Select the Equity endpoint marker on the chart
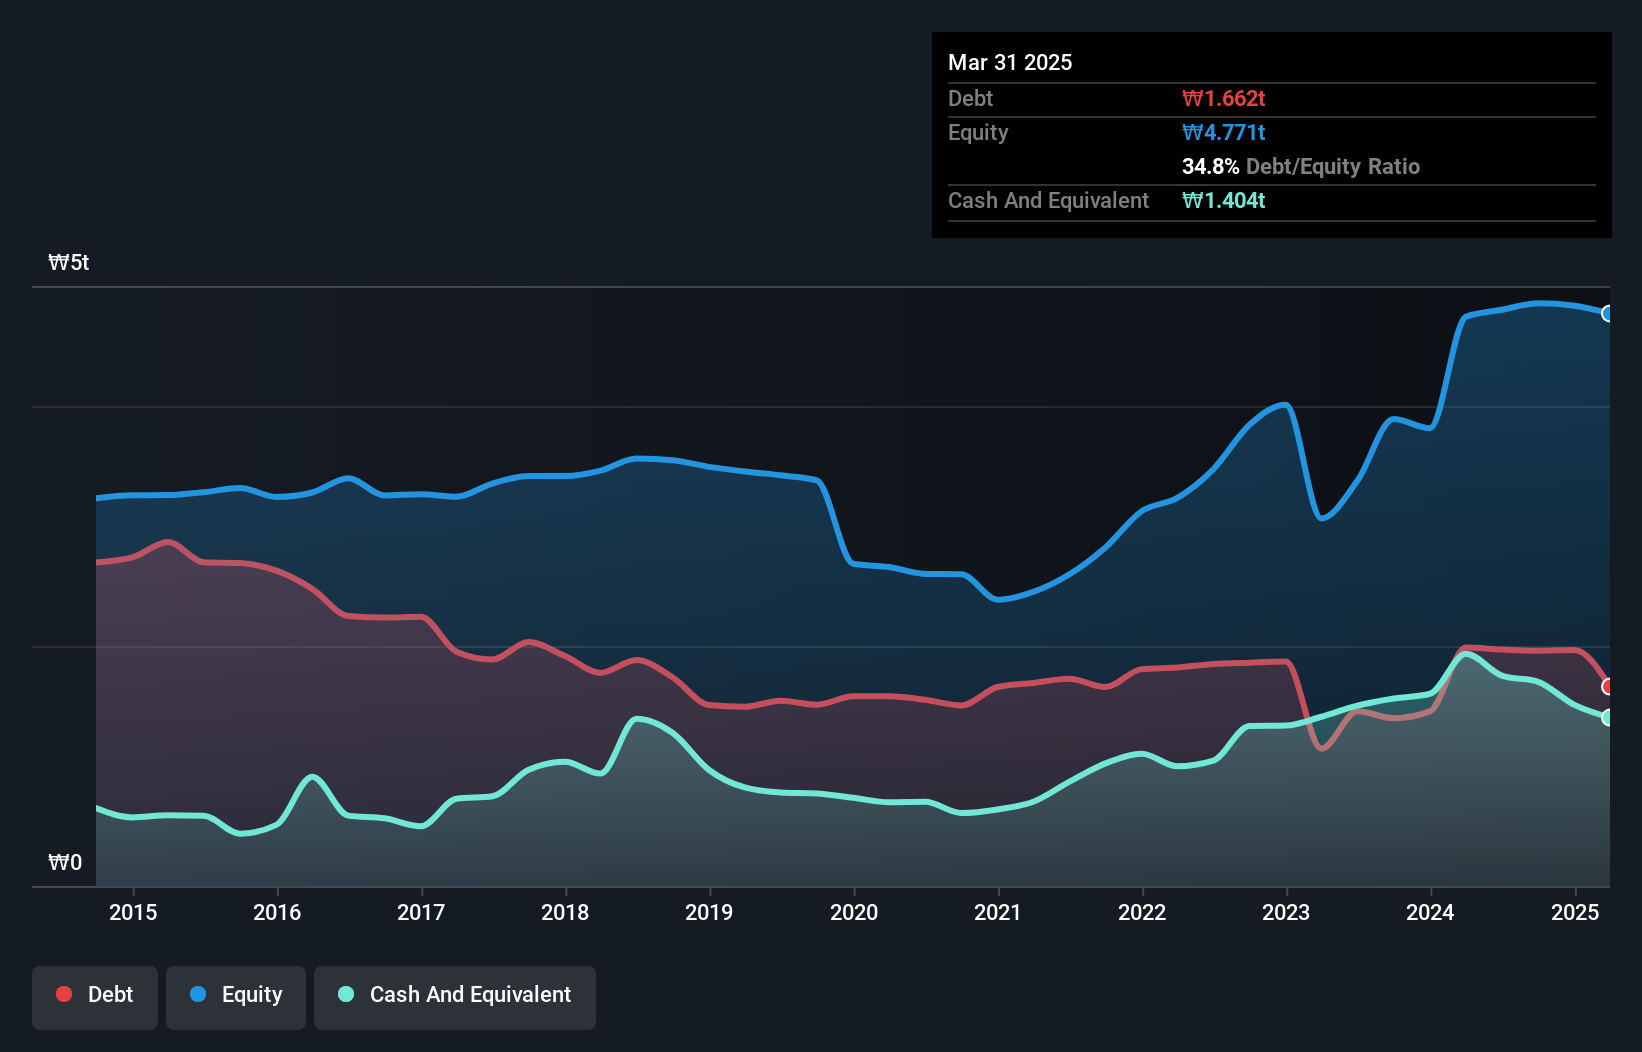This screenshot has height=1052, width=1642. coord(1608,313)
